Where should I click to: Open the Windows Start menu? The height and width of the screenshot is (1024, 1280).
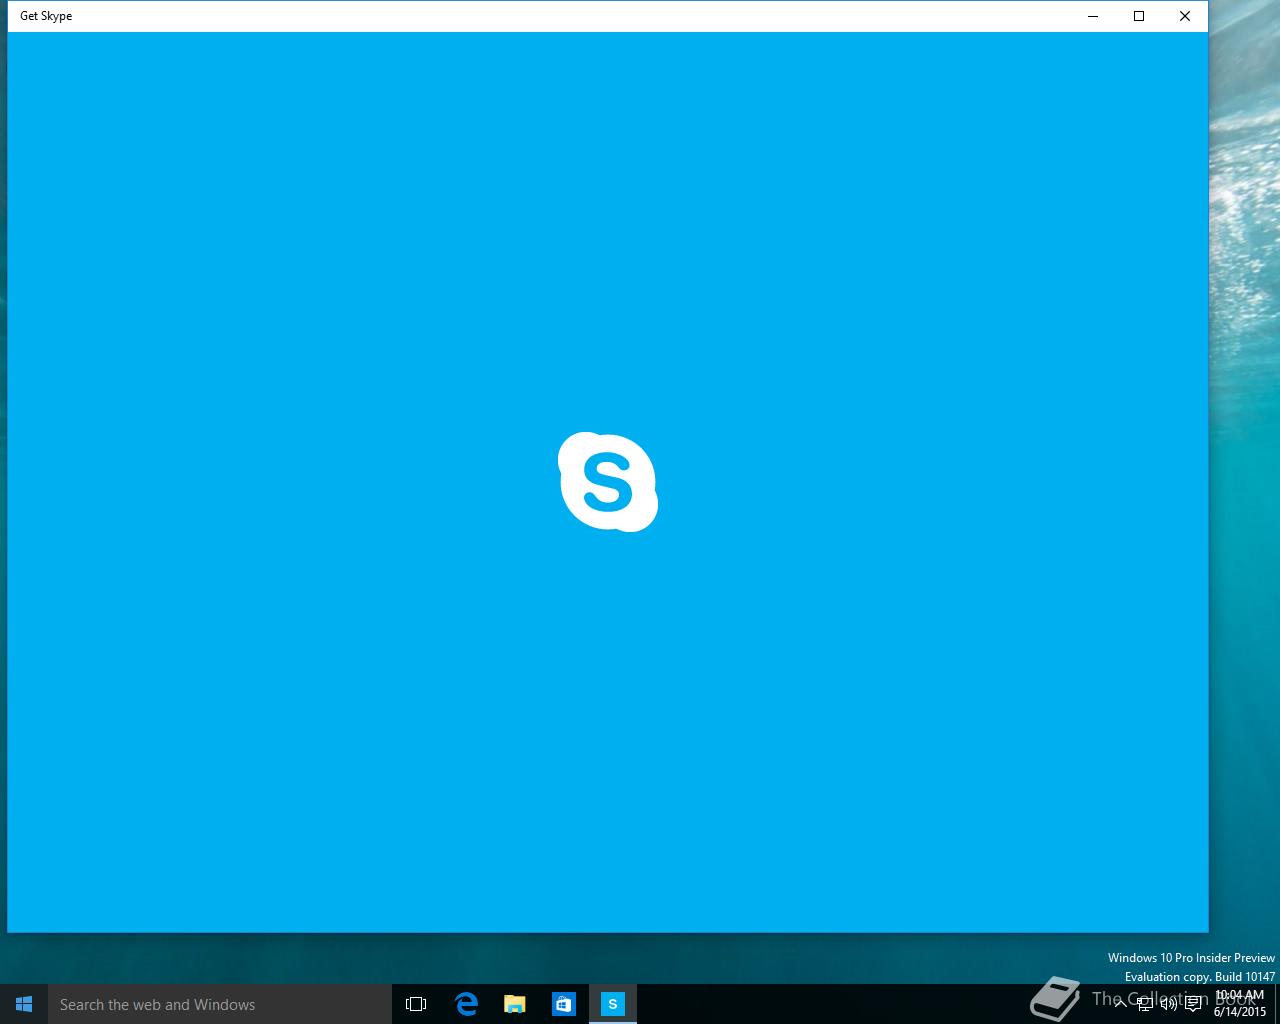[24, 1004]
